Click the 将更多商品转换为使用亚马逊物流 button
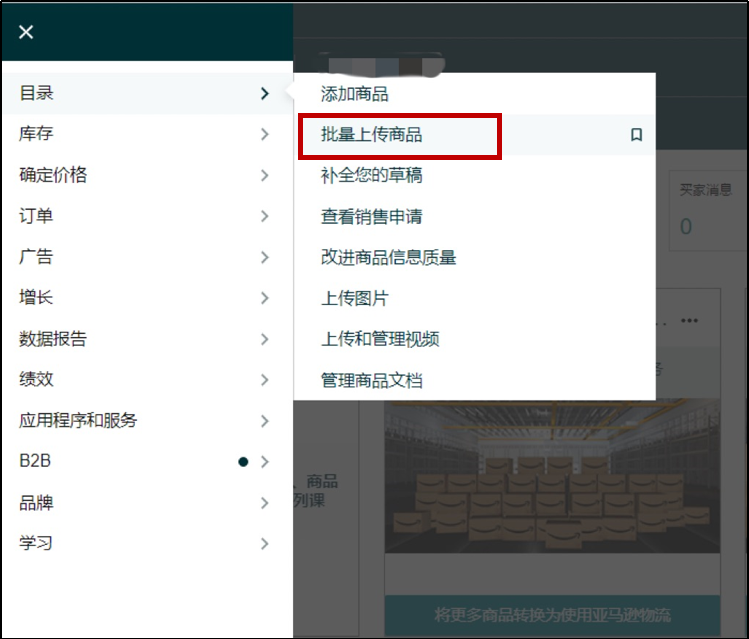Viewport: 749px width, 639px height. 552,615
